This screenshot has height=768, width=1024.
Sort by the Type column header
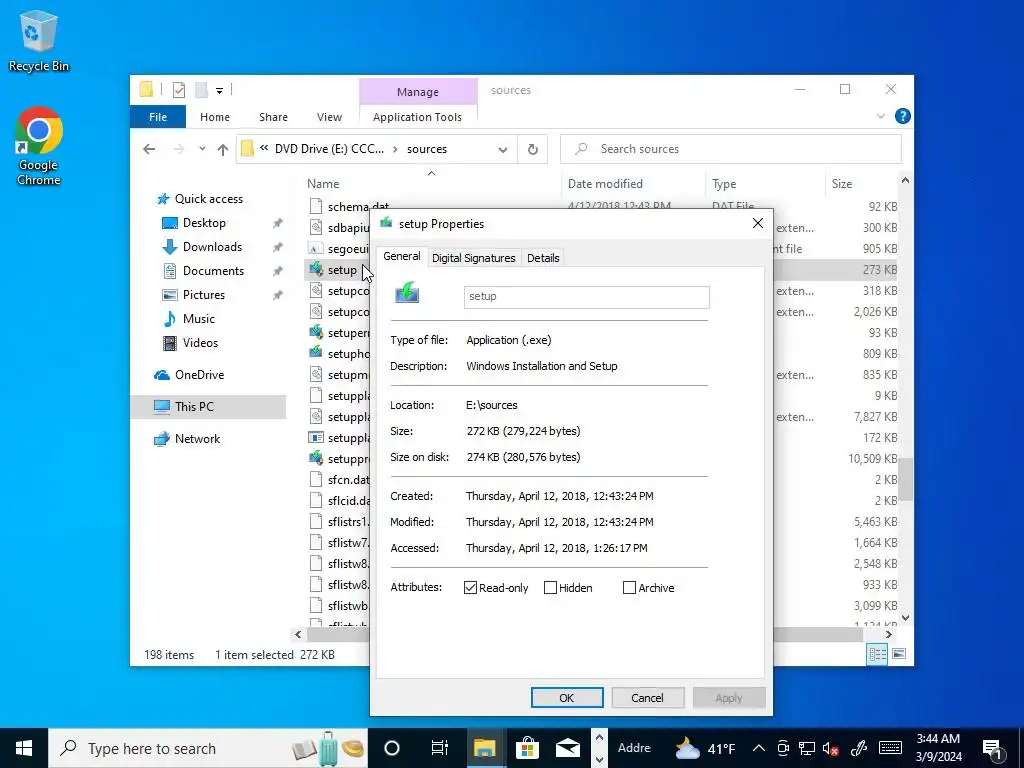click(765, 184)
